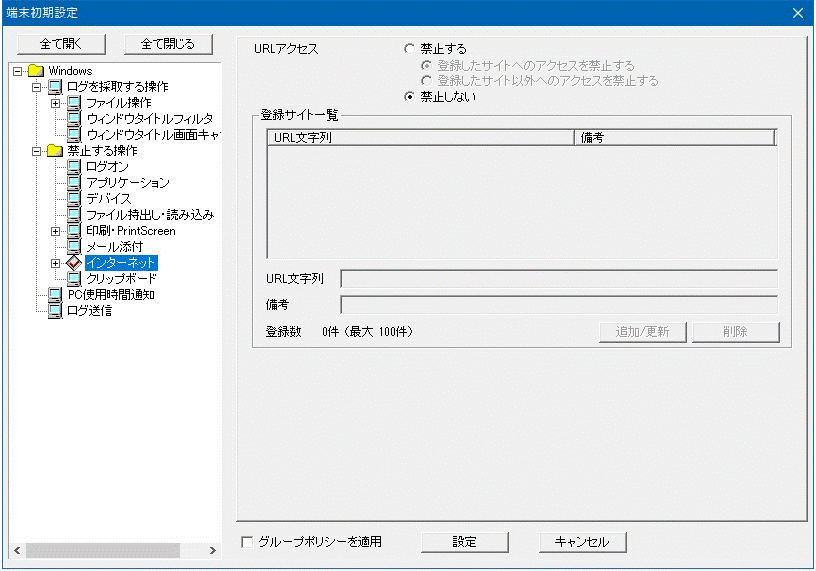Select the ログオン tree item
Screen dimensions: 816x571
pos(107,167)
